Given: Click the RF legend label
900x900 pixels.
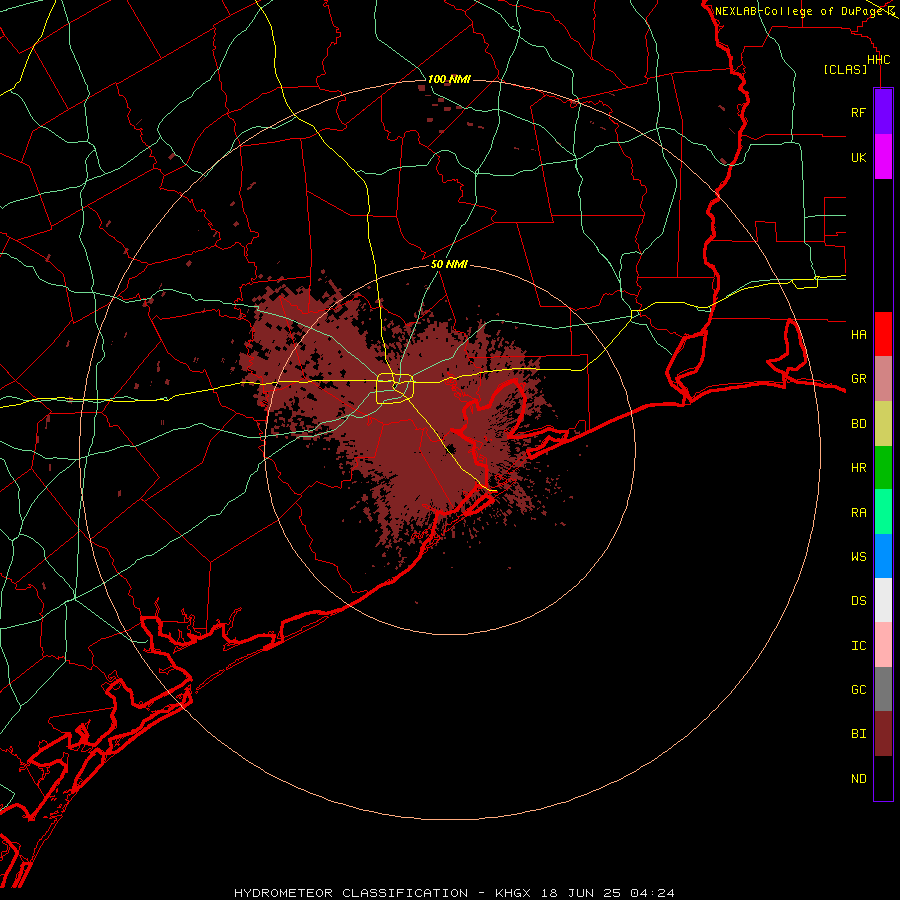Looking at the screenshot, I should (858, 112).
